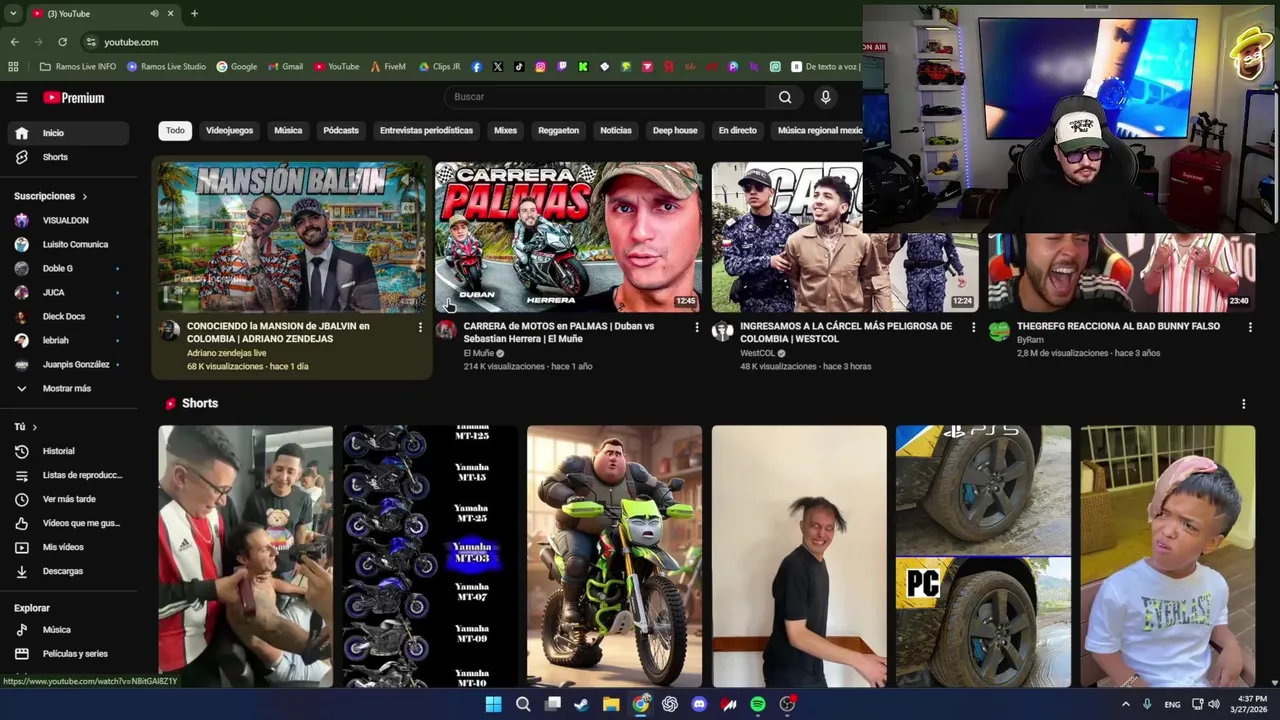1280x720 pixels.
Task: Open Luisito Comunica subscription
Action: click(x=68, y=244)
